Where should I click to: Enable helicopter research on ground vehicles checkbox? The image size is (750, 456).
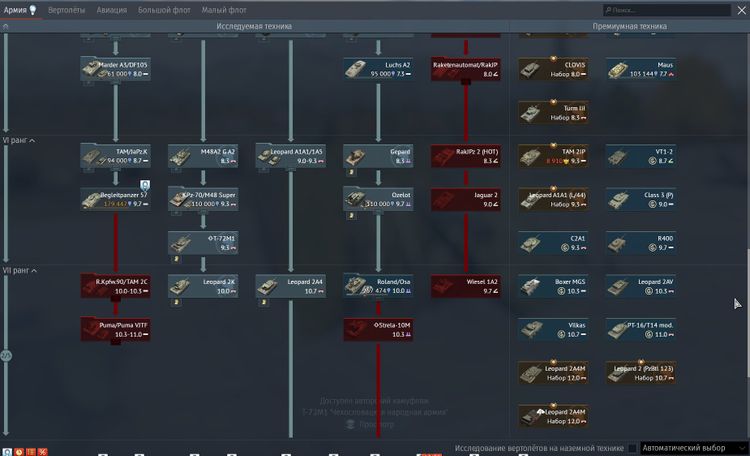coord(632,449)
